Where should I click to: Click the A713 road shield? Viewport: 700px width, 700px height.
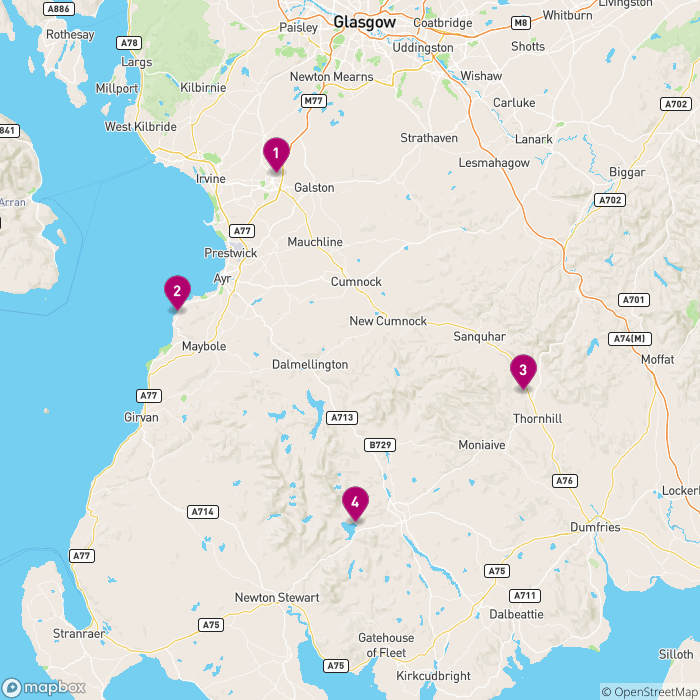click(x=342, y=417)
